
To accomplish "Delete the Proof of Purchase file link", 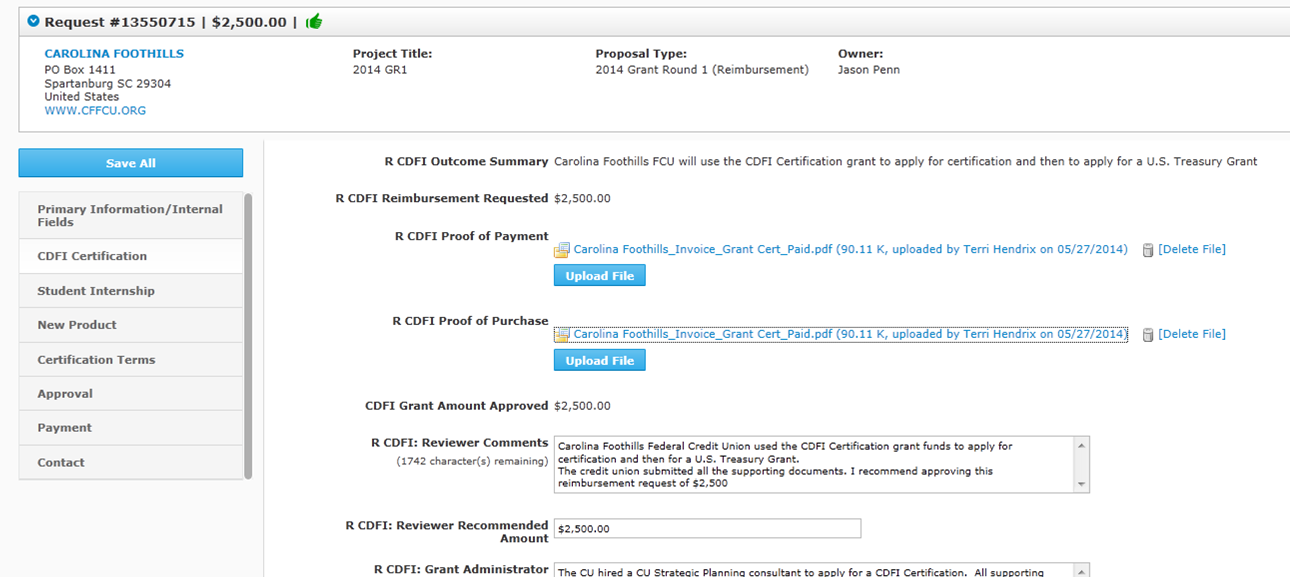I will (x=1191, y=334).
